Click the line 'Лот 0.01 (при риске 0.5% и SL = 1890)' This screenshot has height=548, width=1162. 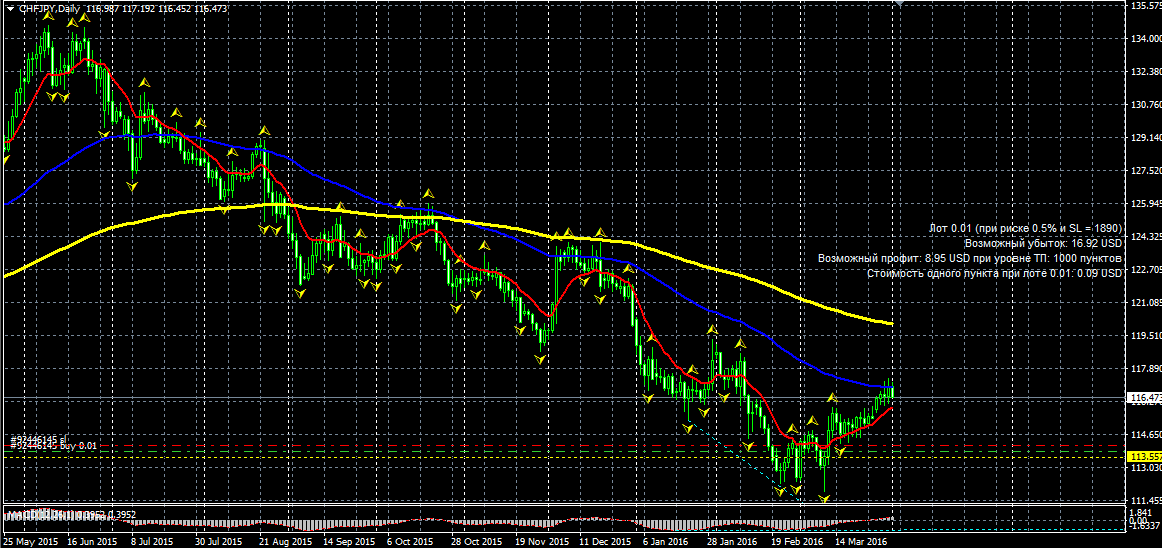click(1026, 228)
